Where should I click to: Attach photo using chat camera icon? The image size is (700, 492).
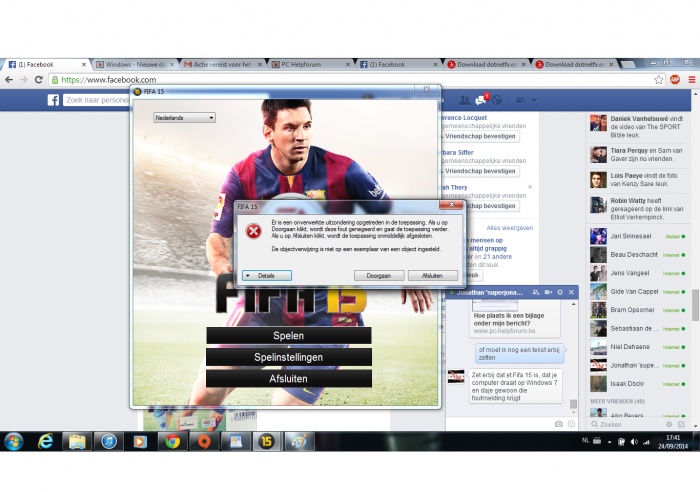coord(558,424)
